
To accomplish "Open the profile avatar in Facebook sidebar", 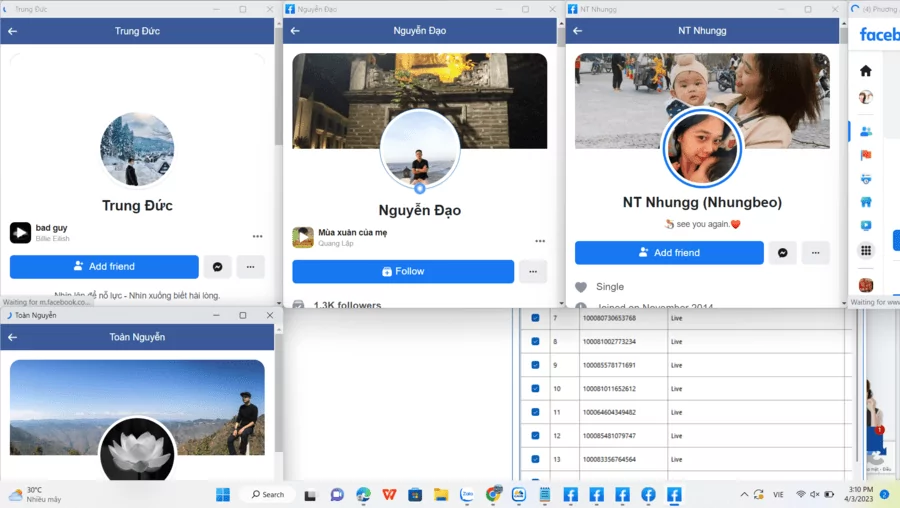I will tap(866, 97).
